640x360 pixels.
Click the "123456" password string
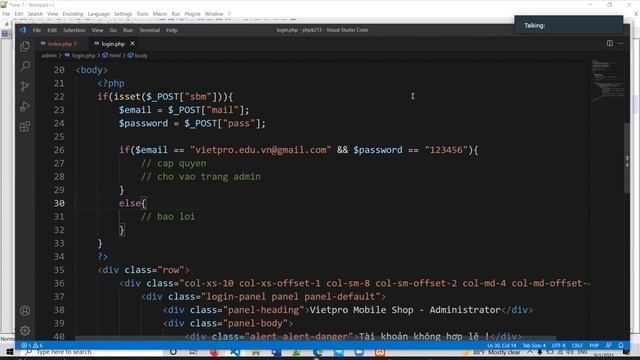(446, 150)
